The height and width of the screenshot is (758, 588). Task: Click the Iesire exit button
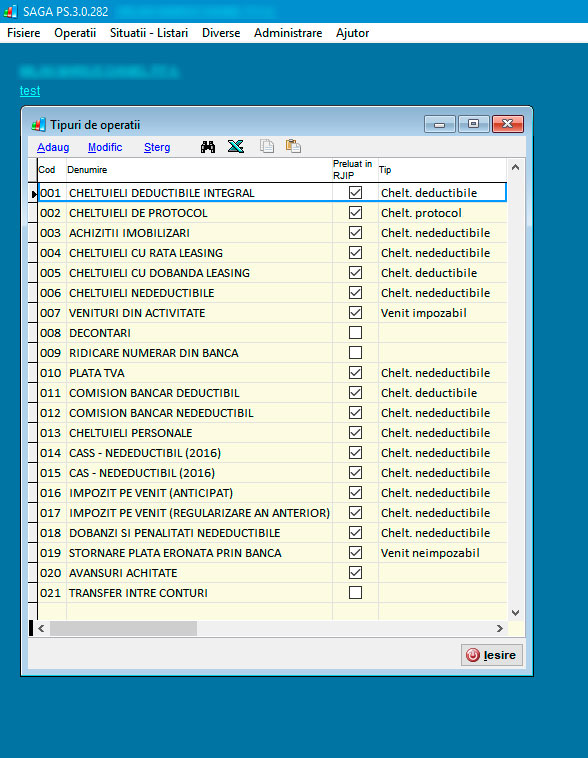492,655
